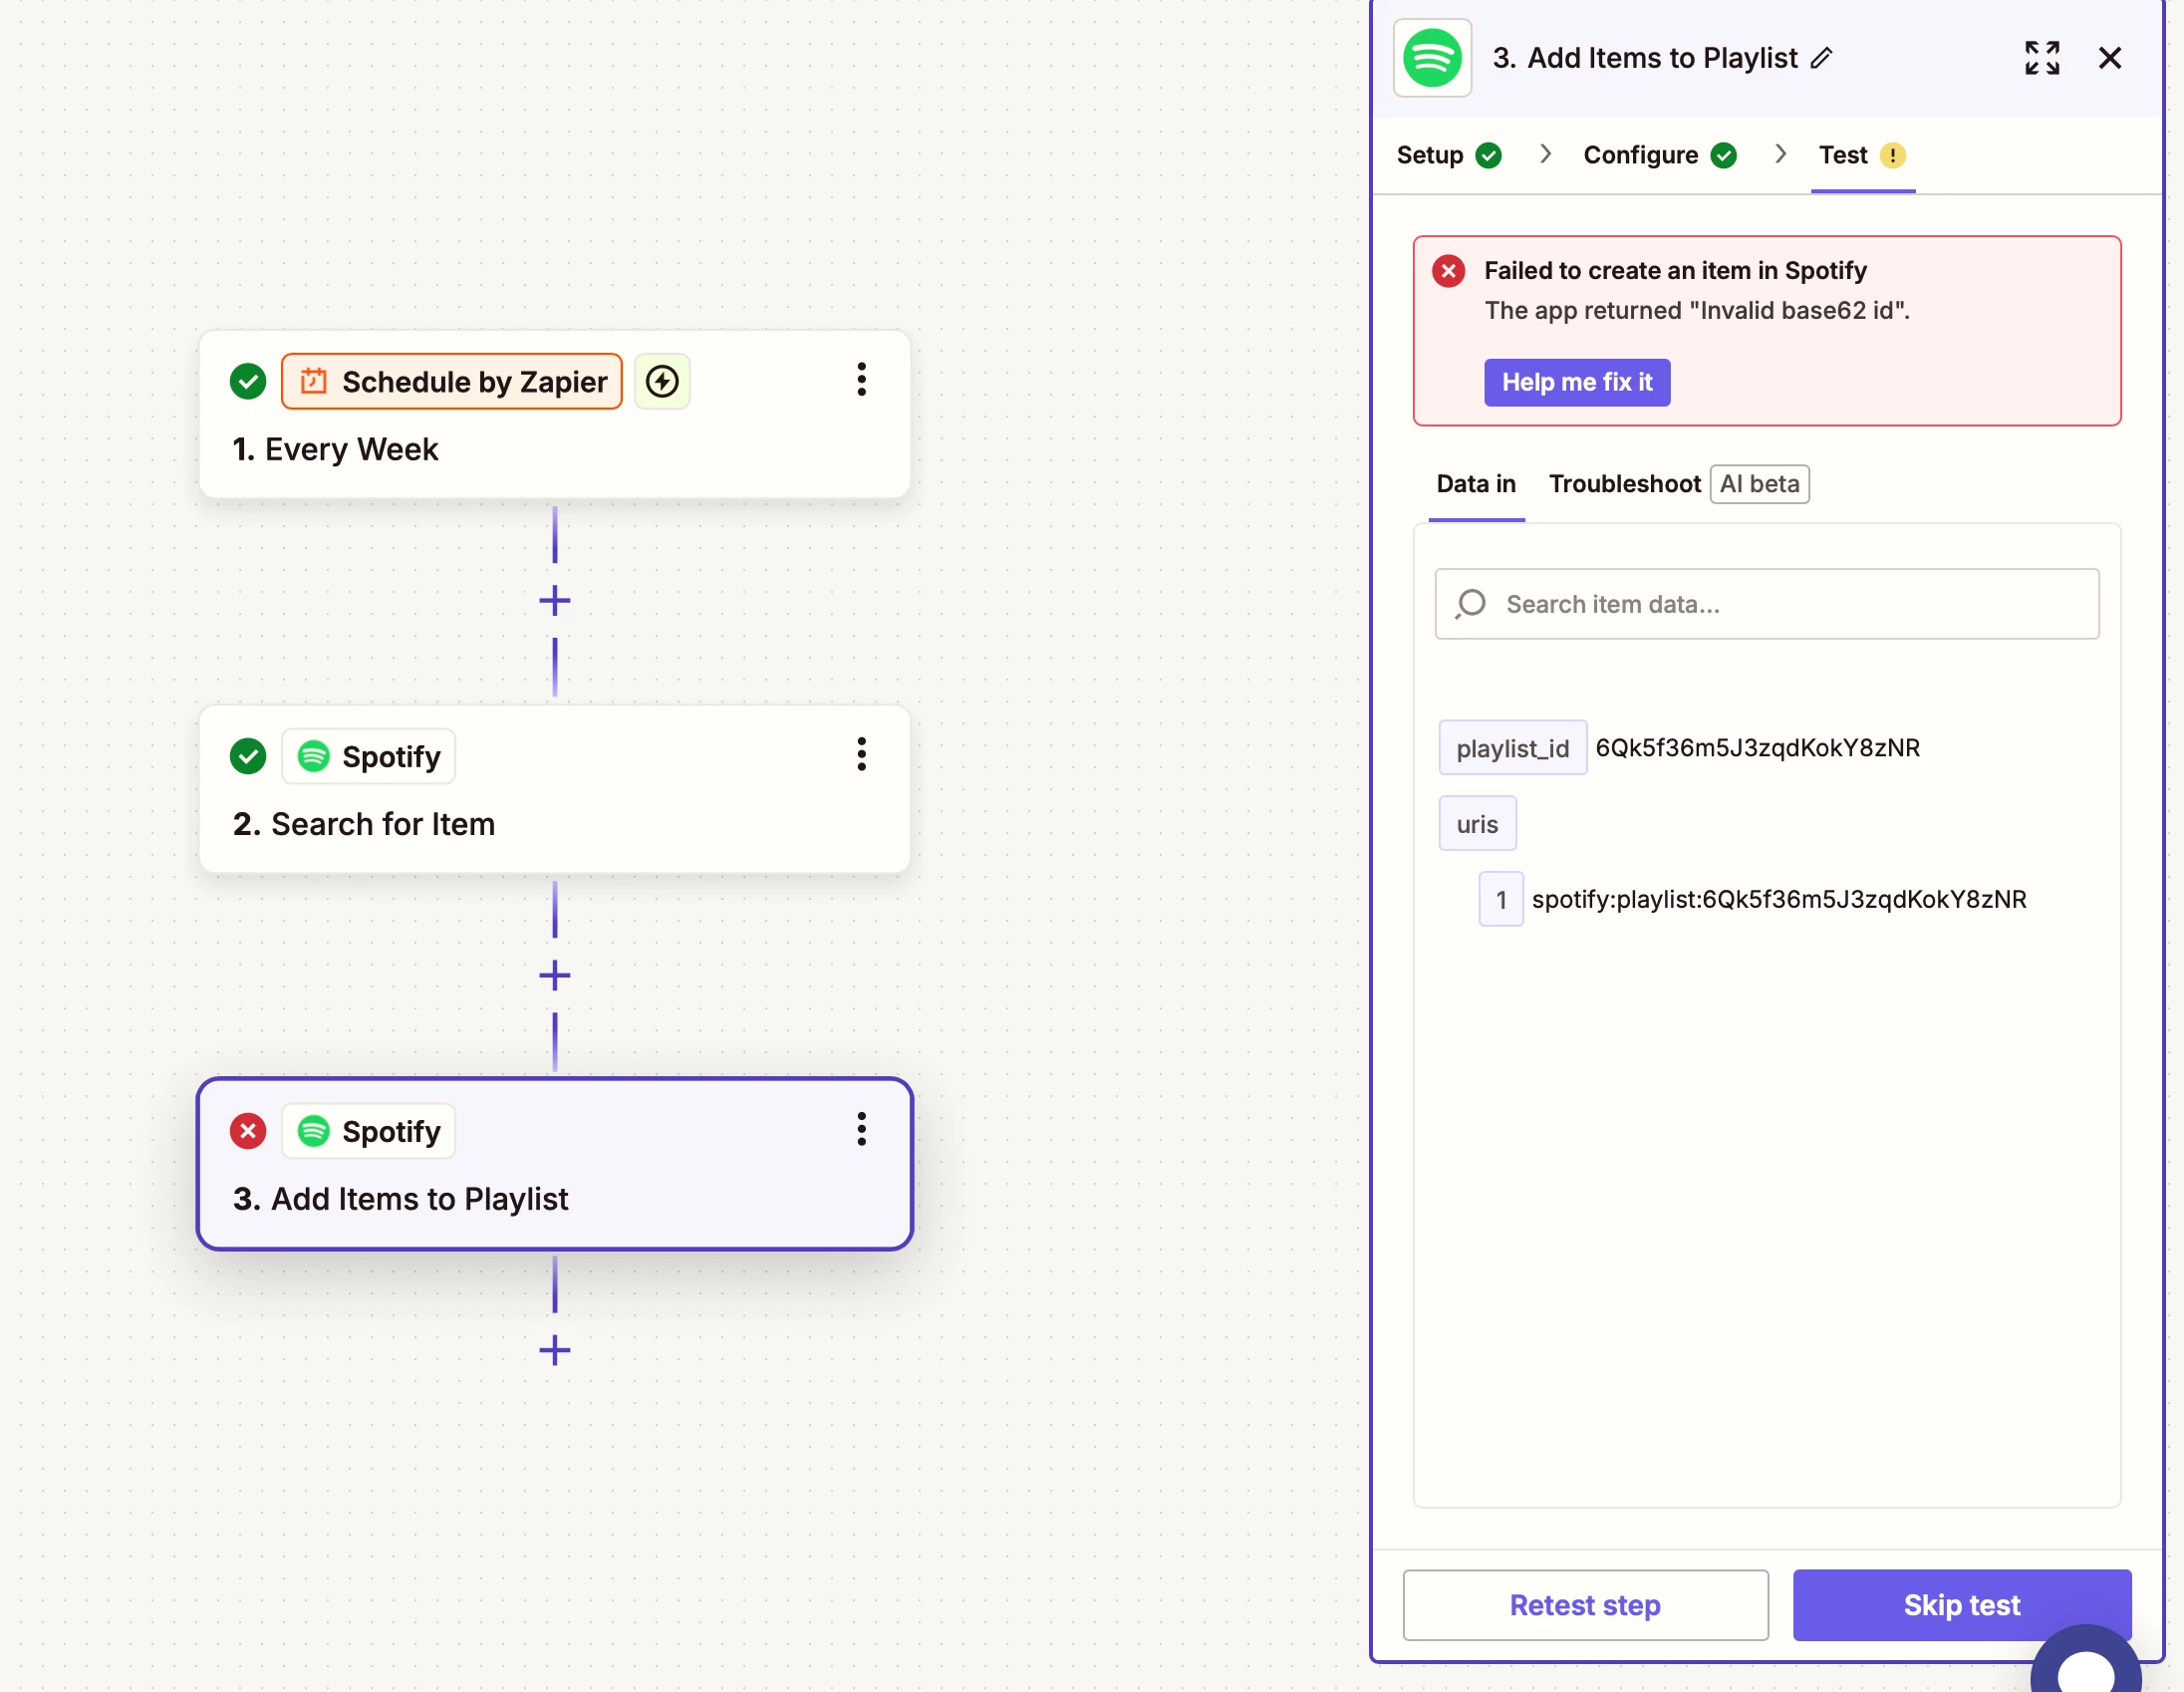Click the search magnifier icon
The height and width of the screenshot is (1692, 2184).
(1470, 604)
